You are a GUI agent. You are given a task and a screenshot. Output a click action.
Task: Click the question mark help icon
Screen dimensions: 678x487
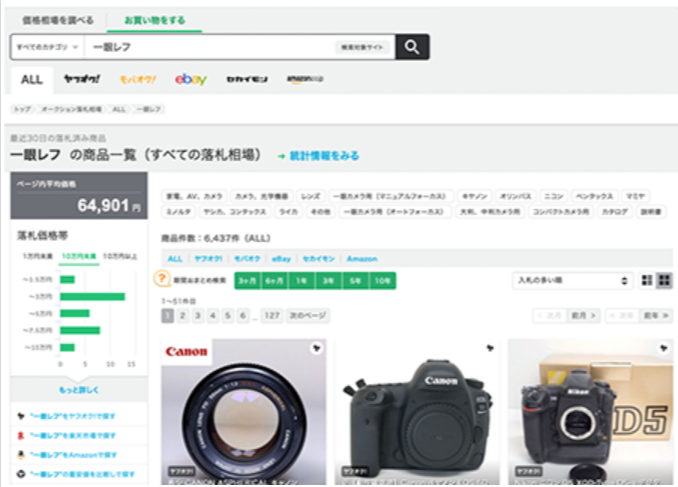(x=162, y=281)
